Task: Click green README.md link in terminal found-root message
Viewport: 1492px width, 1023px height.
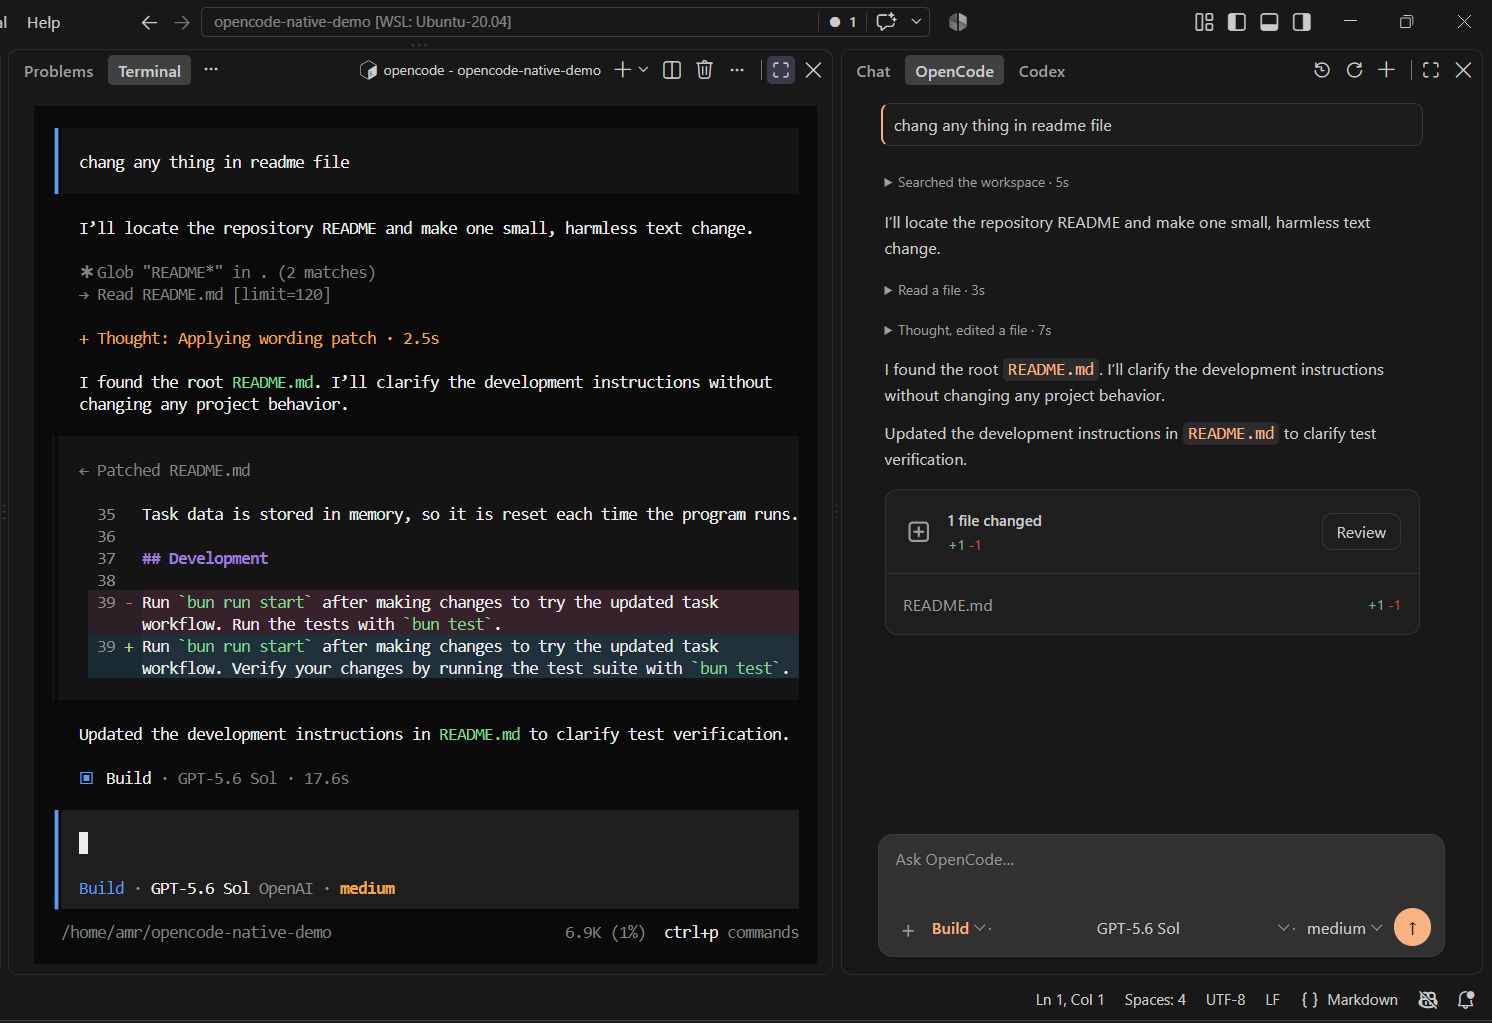Action: (272, 383)
